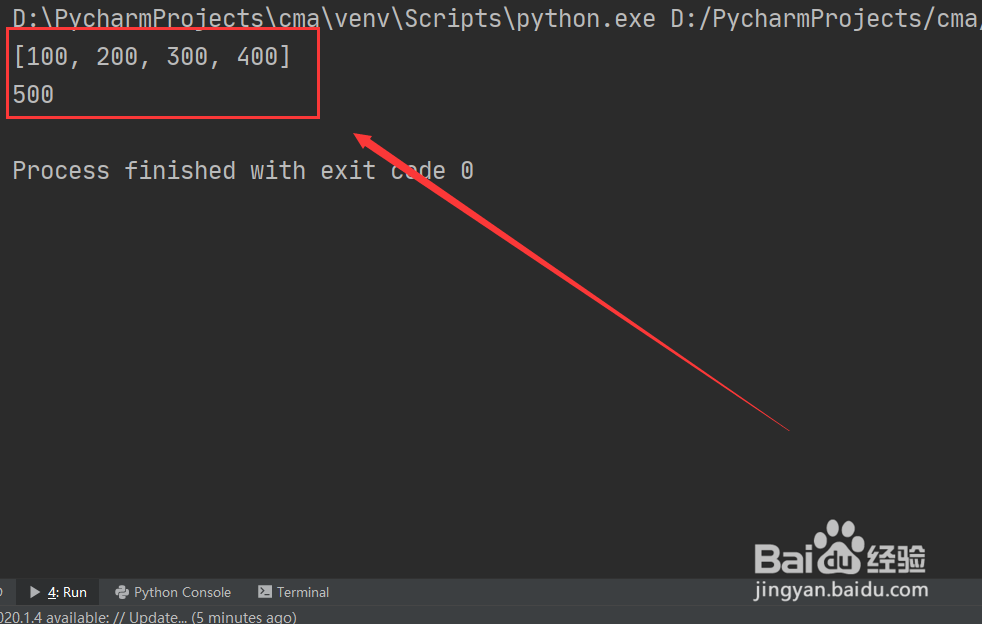Switch to the 4: Run tool window
The width and height of the screenshot is (982, 624).
tap(59, 592)
